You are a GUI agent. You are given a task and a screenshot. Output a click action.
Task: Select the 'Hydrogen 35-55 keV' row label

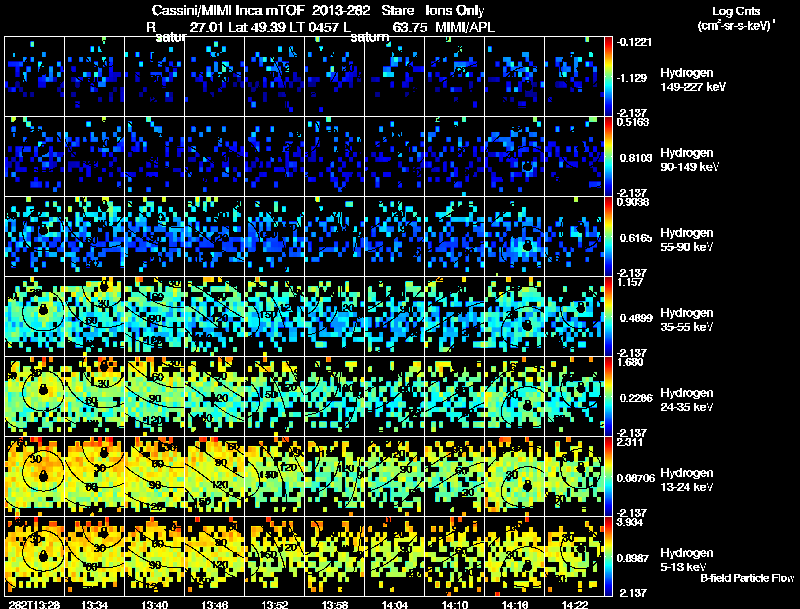687,320
